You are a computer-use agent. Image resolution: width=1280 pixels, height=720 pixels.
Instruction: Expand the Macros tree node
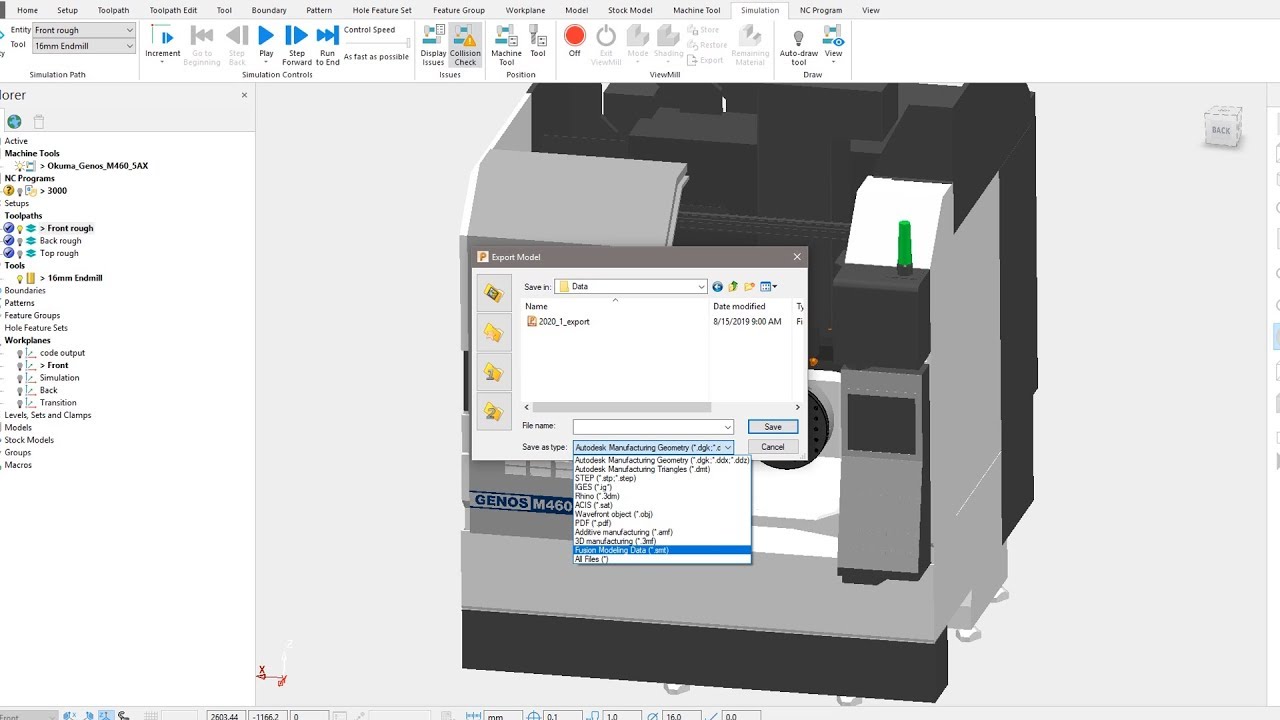[18, 465]
